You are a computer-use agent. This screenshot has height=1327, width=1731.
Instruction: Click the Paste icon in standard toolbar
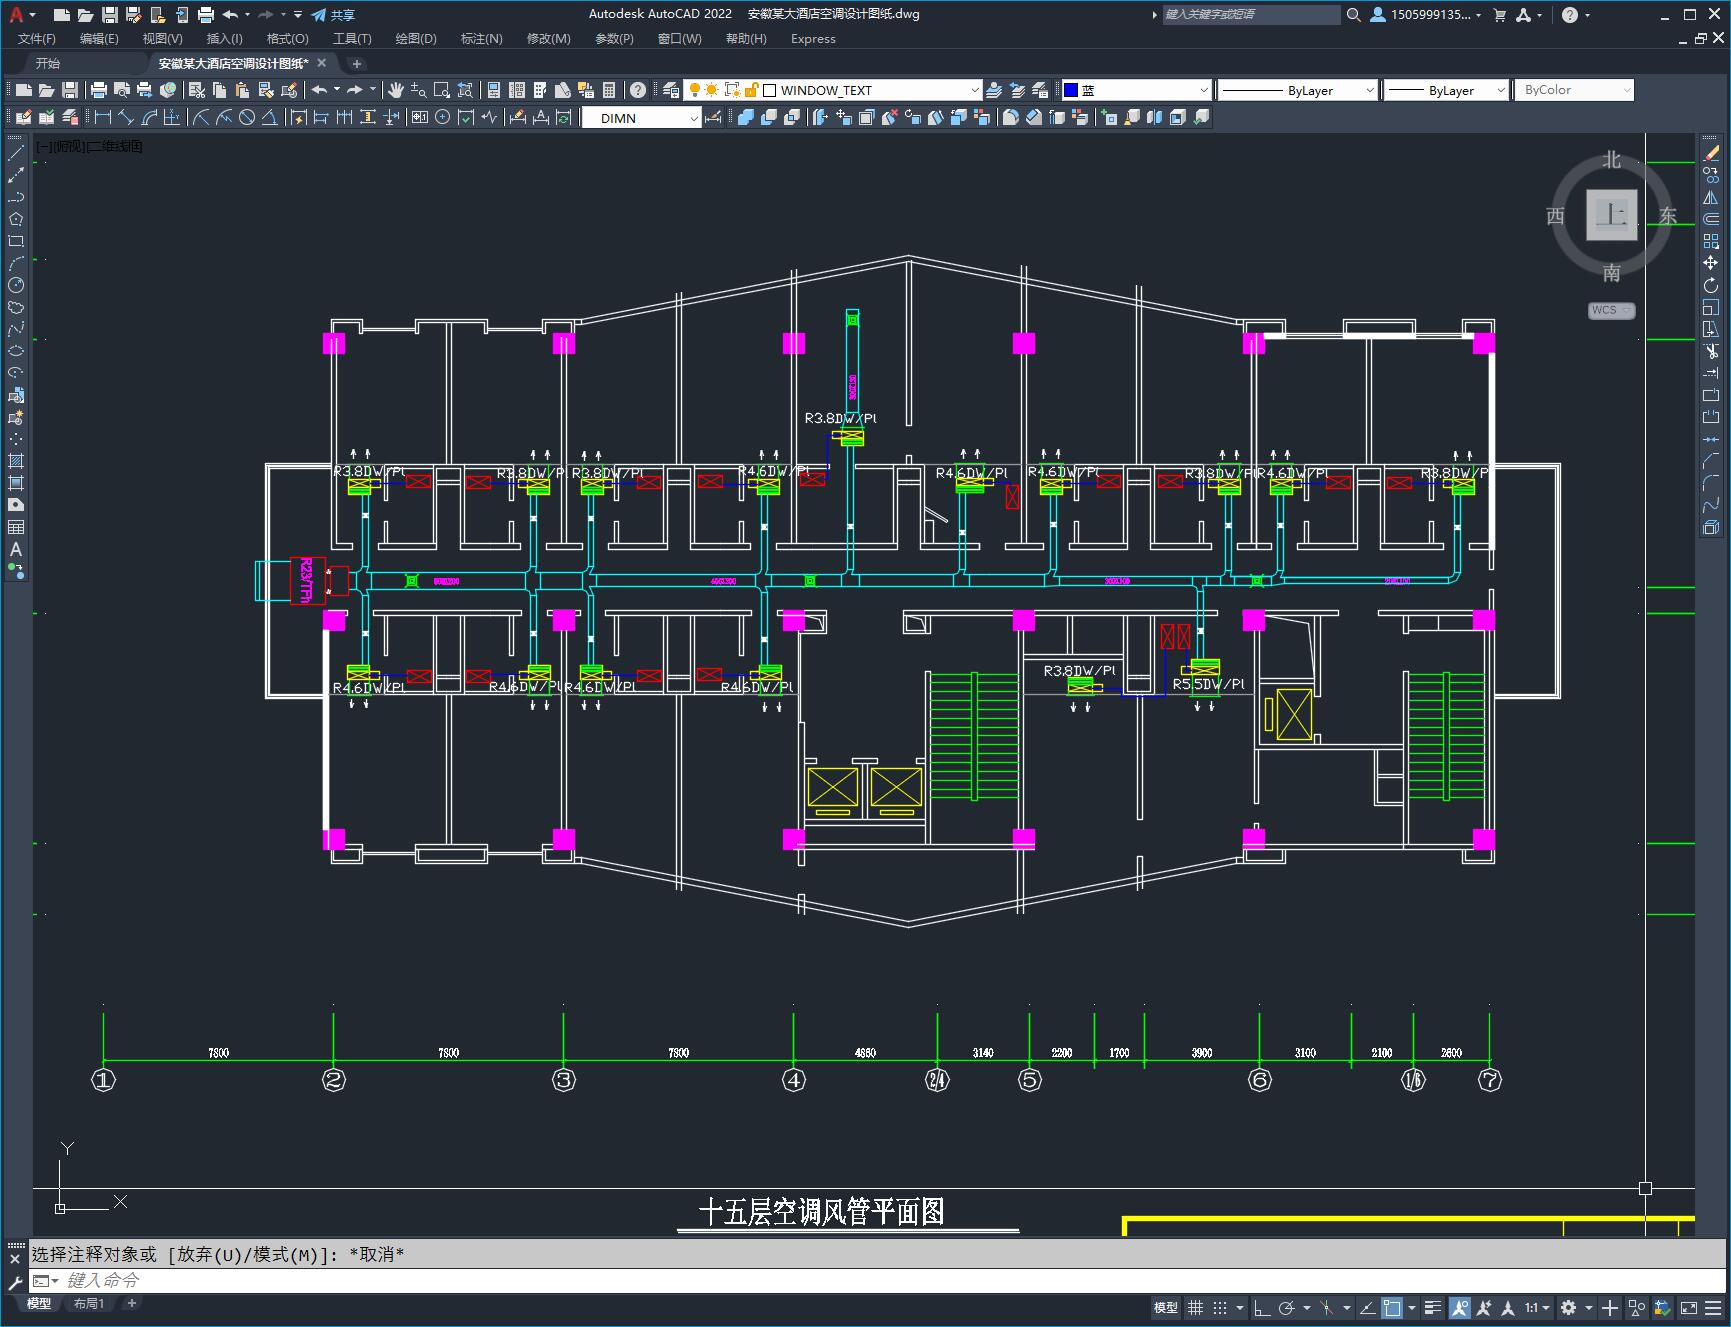click(241, 90)
